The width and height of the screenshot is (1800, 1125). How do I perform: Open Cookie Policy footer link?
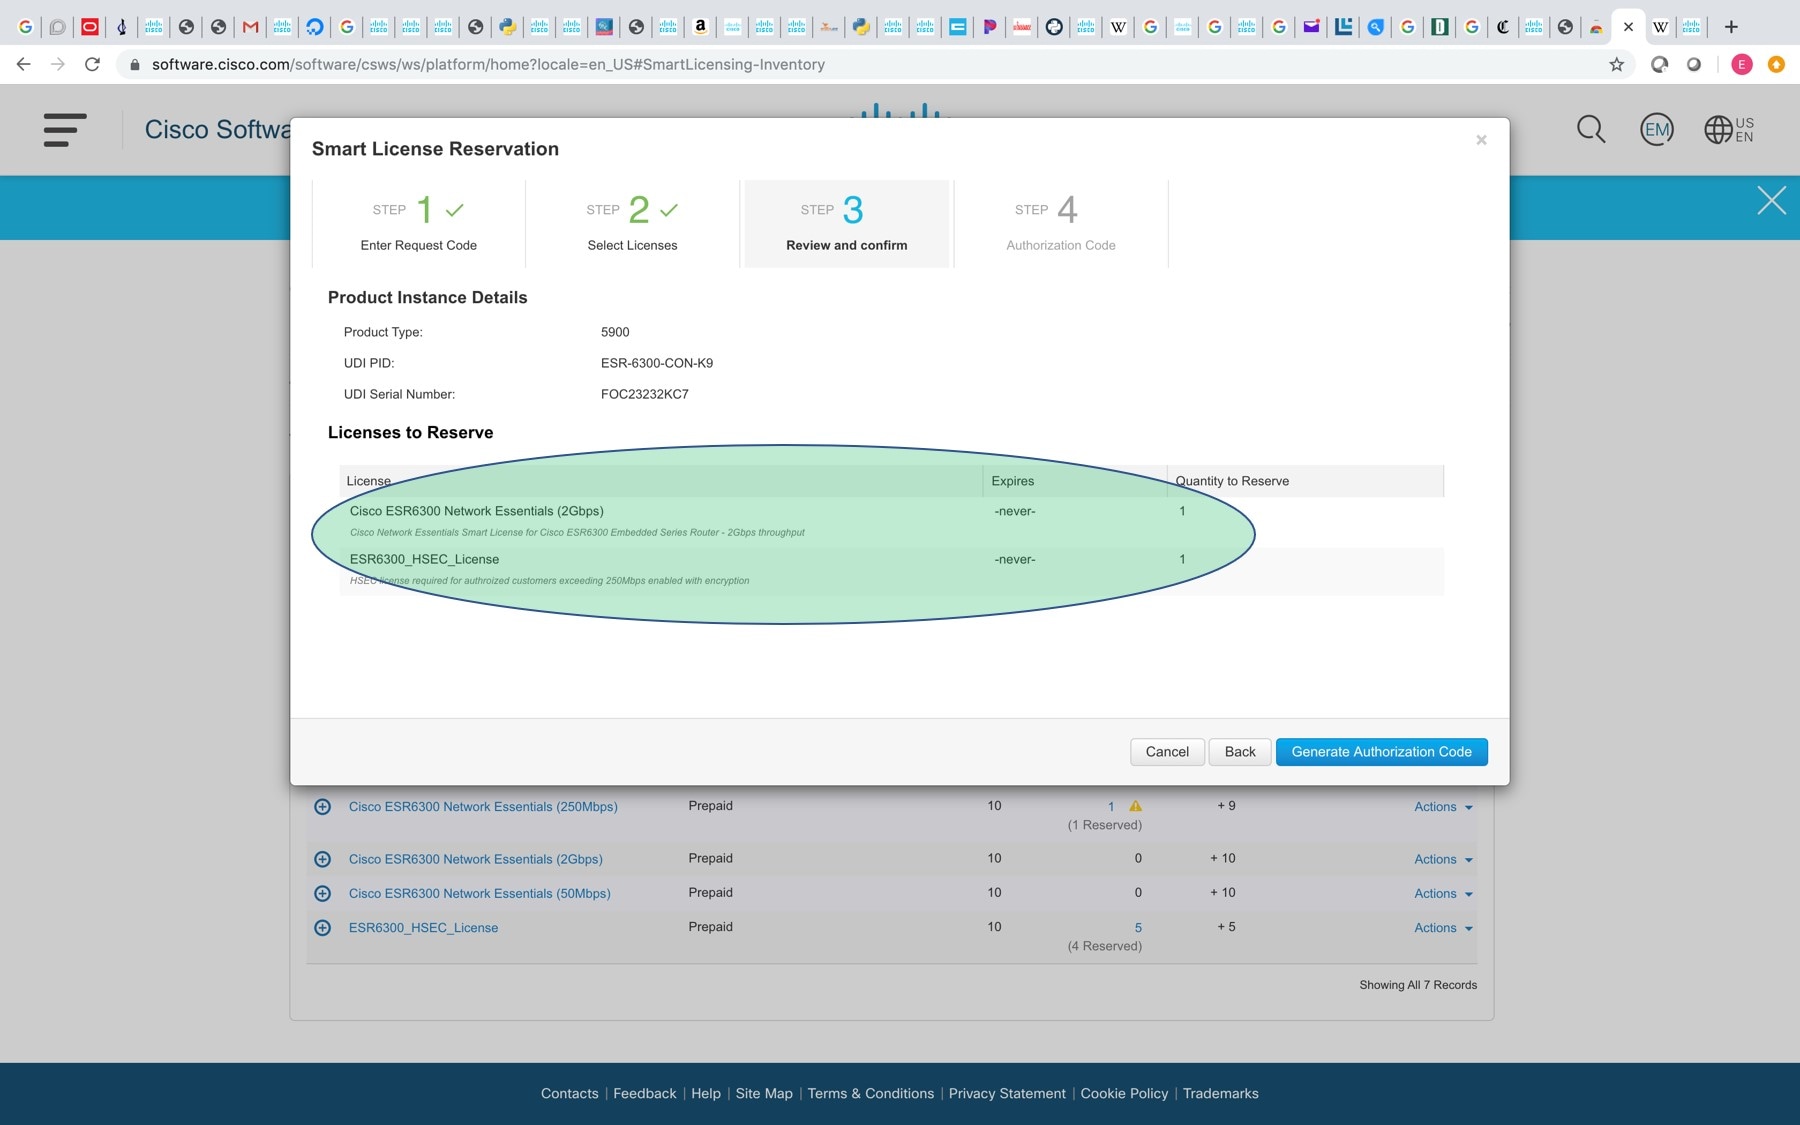tap(1124, 1093)
